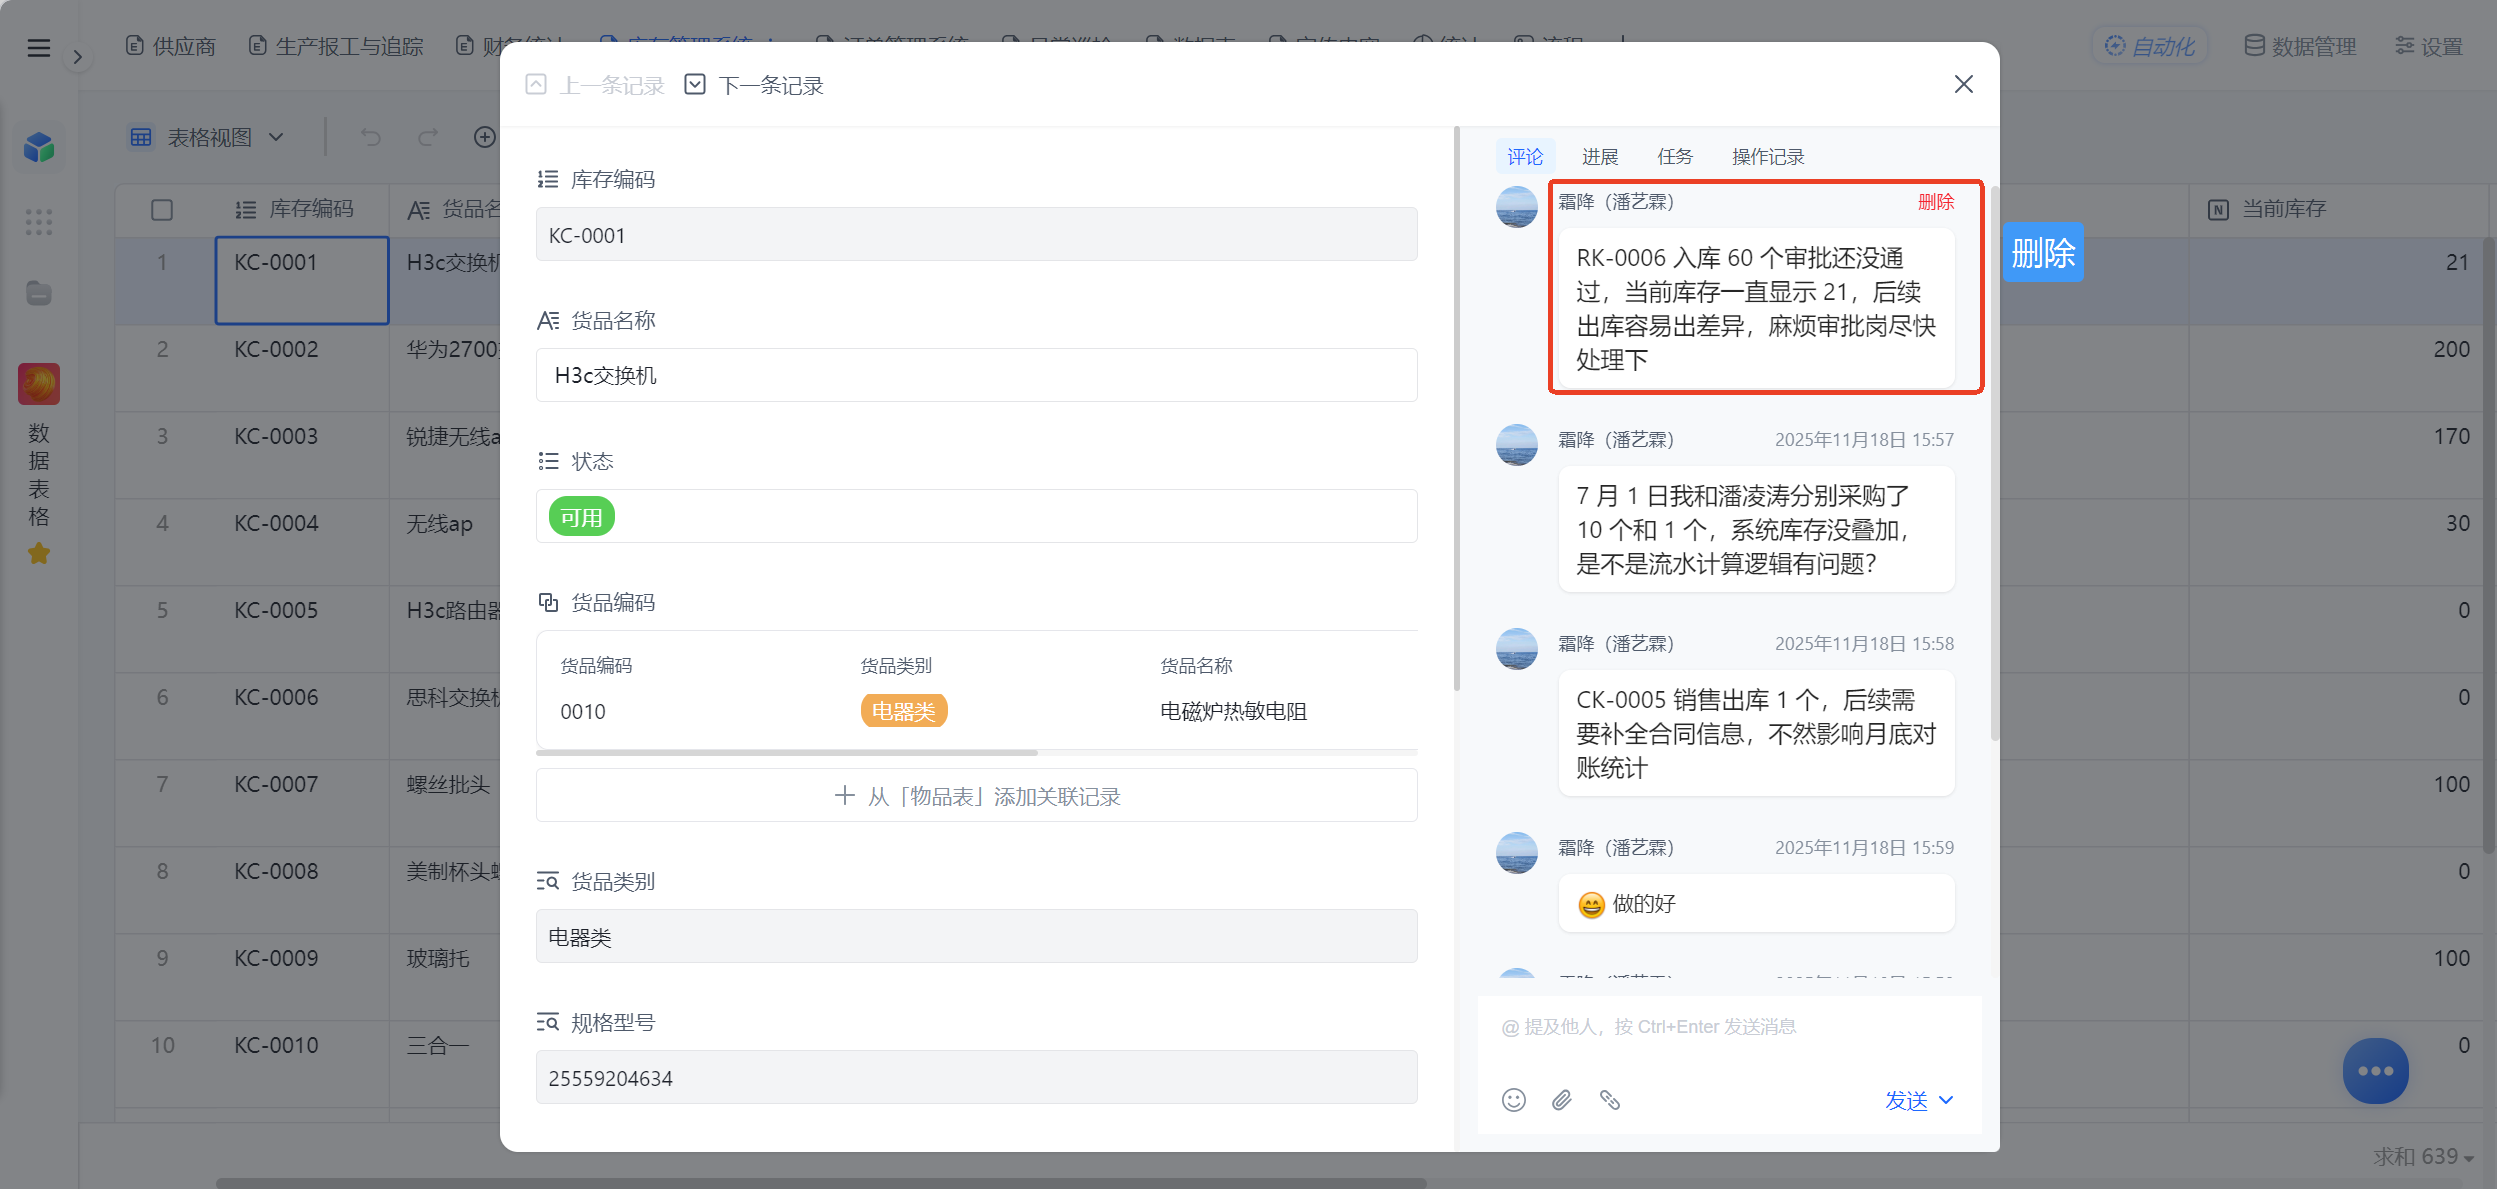Click the green 可用 status tag
The image size is (2497, 1189).
pos(581,517)
